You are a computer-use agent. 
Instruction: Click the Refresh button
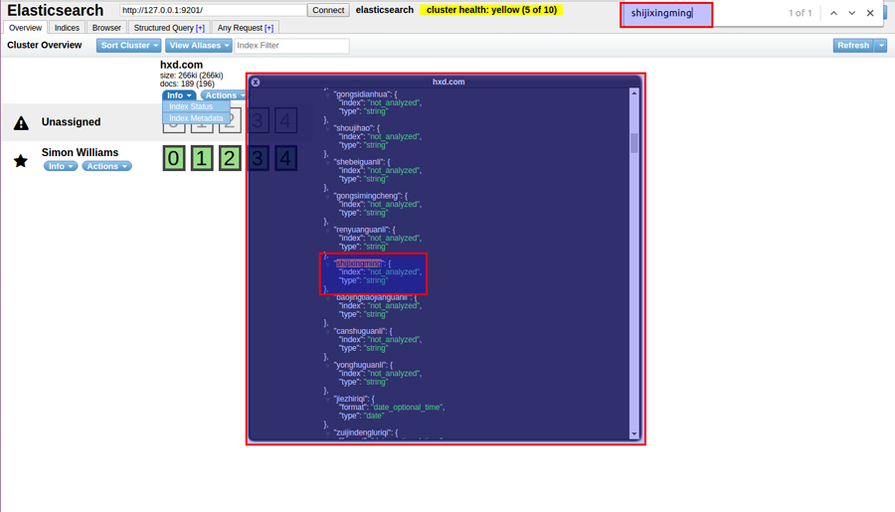point(853,46)
